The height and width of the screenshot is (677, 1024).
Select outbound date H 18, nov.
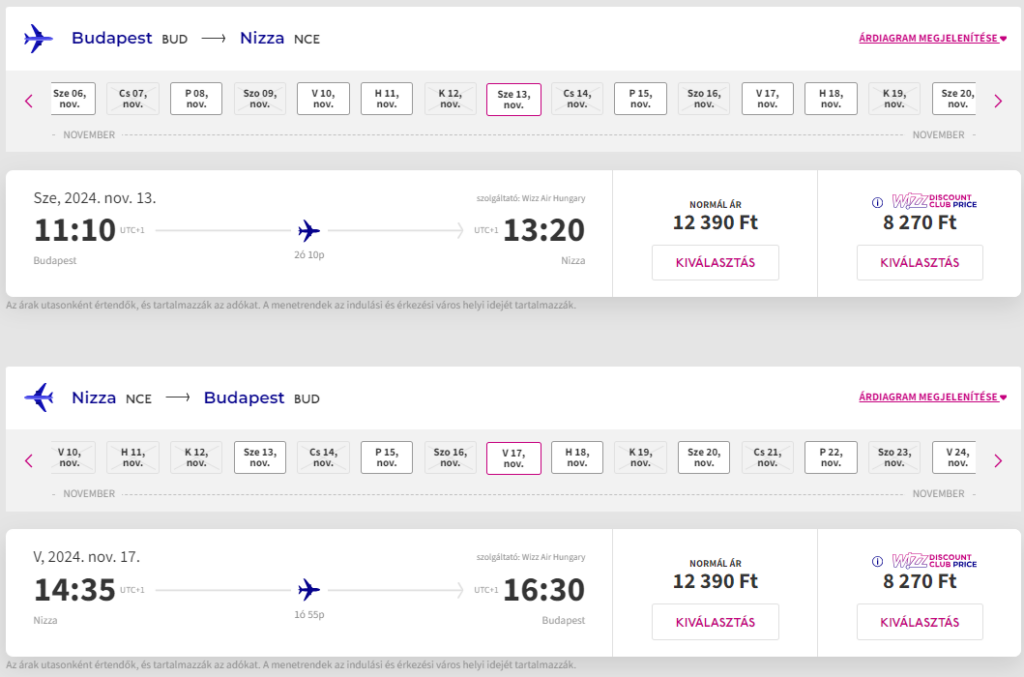[831, 99]
